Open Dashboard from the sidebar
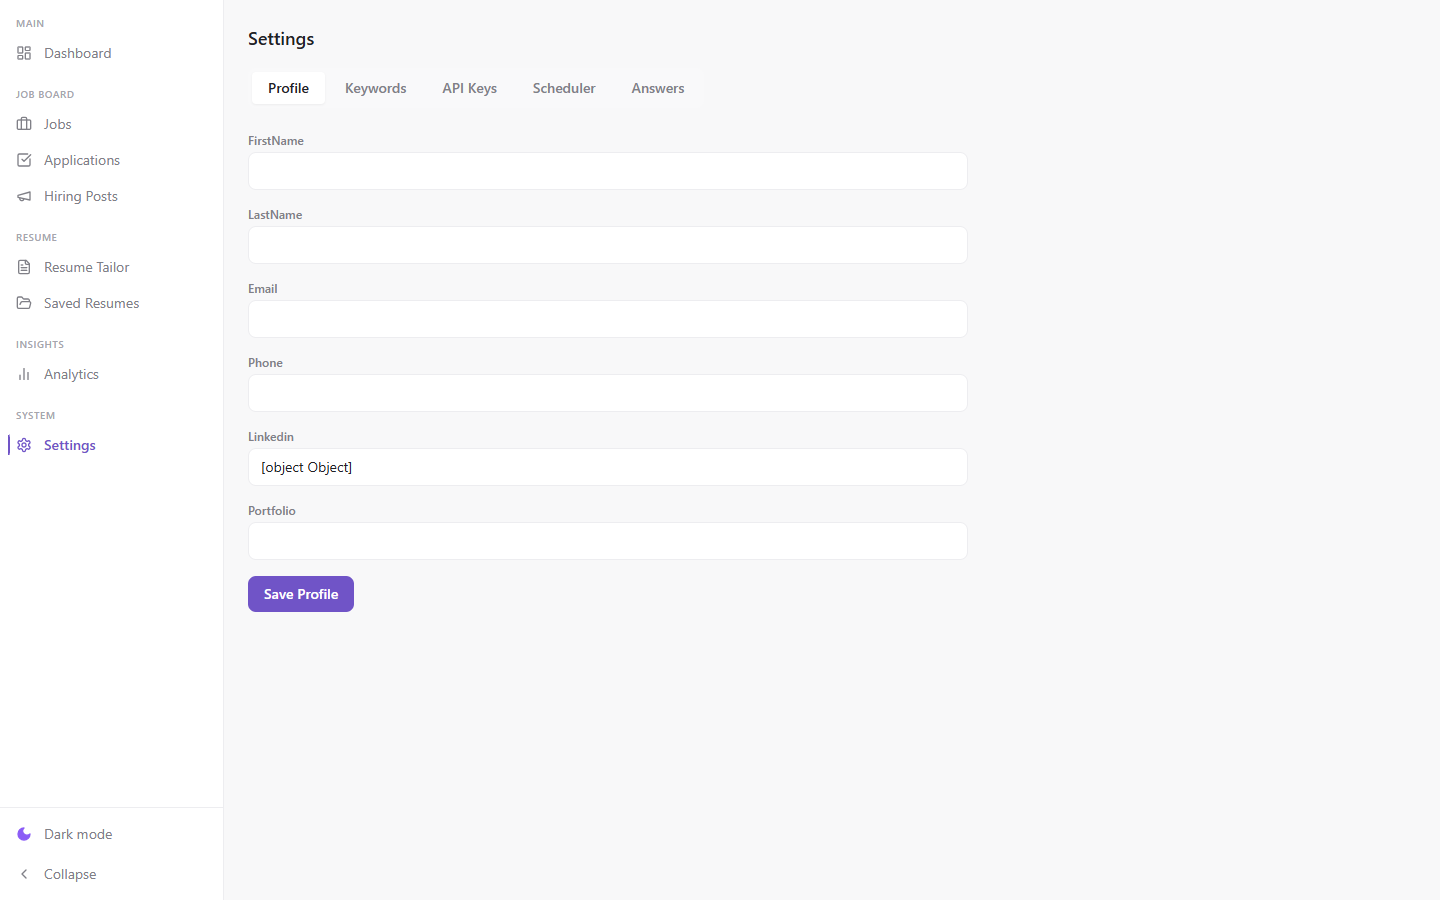The image size is (1440, 900). (111, 53)
